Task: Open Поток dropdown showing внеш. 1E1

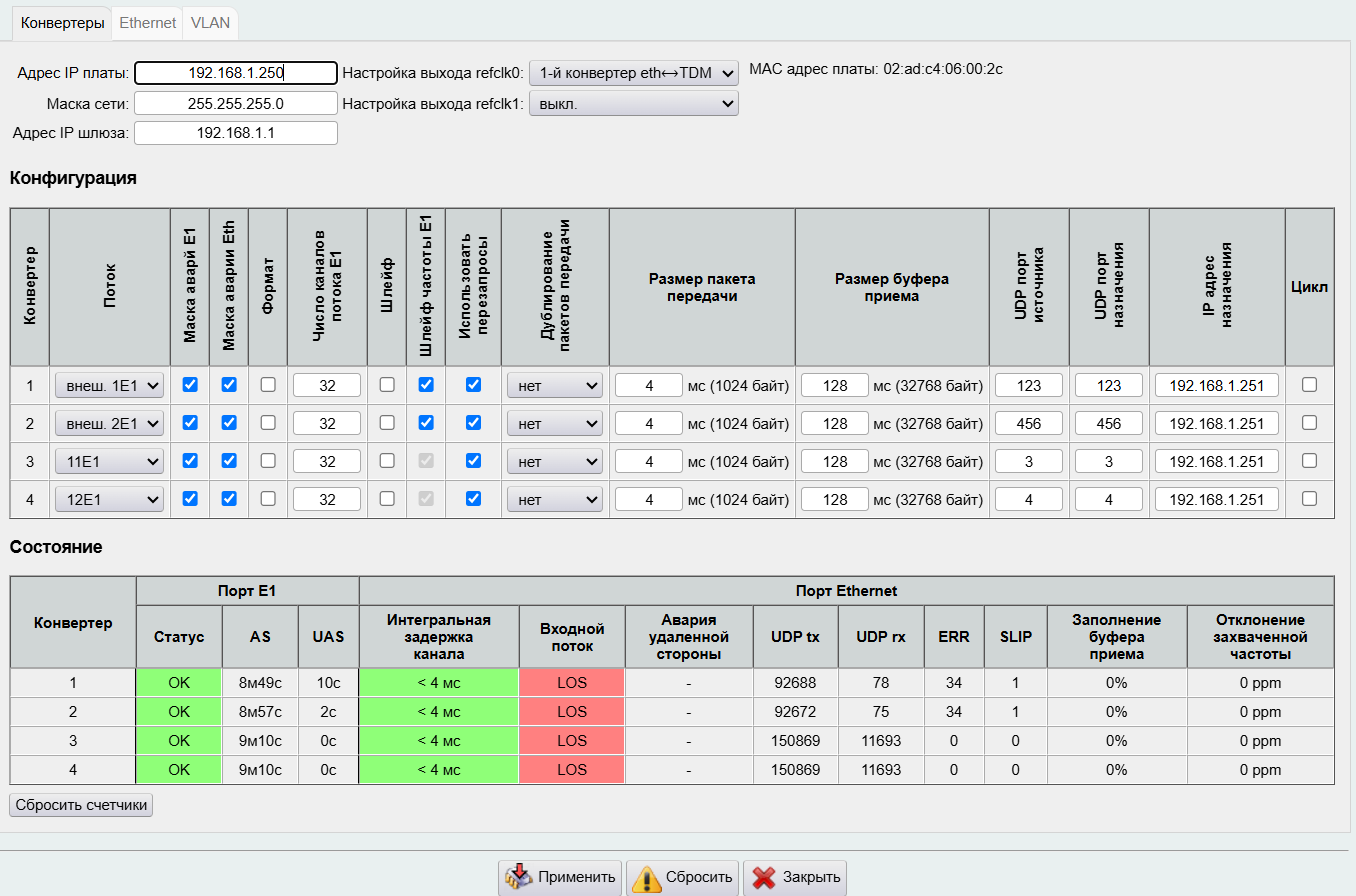Action: (109, 385)
